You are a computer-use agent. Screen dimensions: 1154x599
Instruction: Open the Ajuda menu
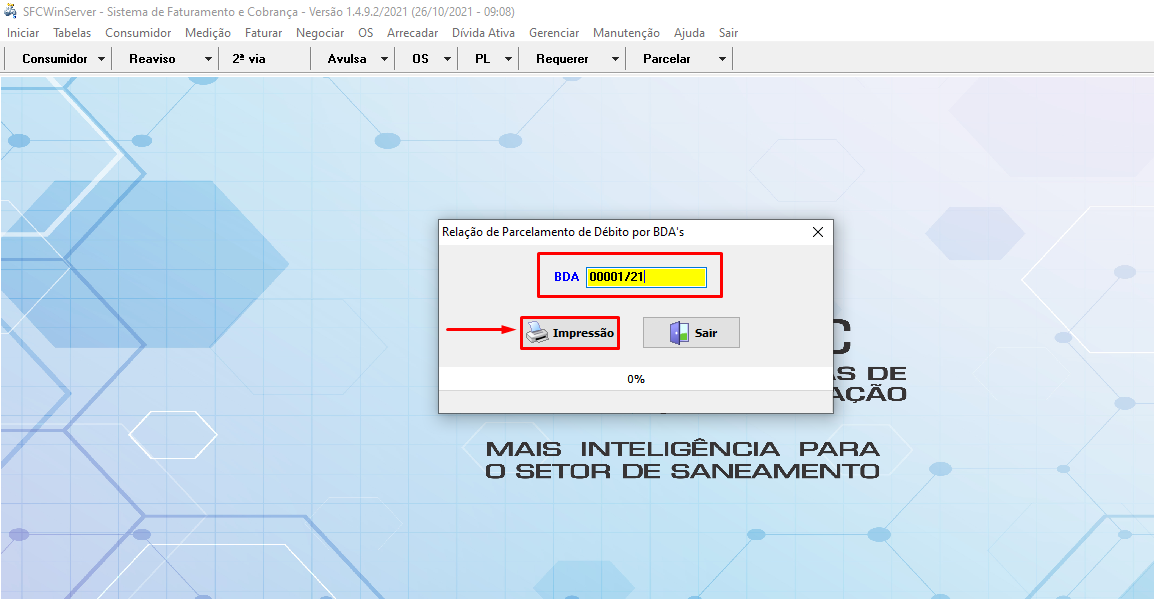pos(688,32)
